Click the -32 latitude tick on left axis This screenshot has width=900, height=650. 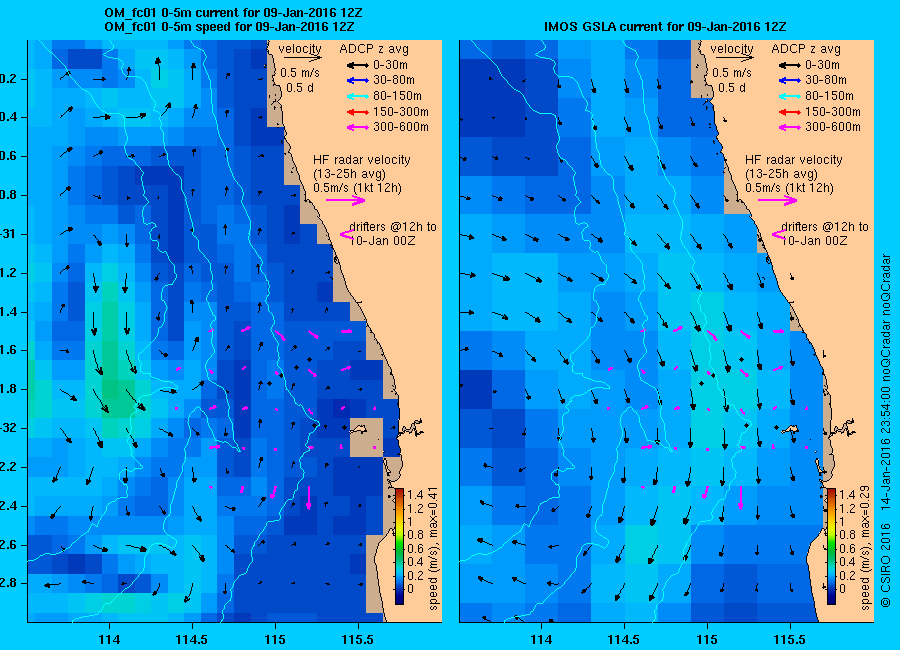pyautogui.click(x=8, y=428)
